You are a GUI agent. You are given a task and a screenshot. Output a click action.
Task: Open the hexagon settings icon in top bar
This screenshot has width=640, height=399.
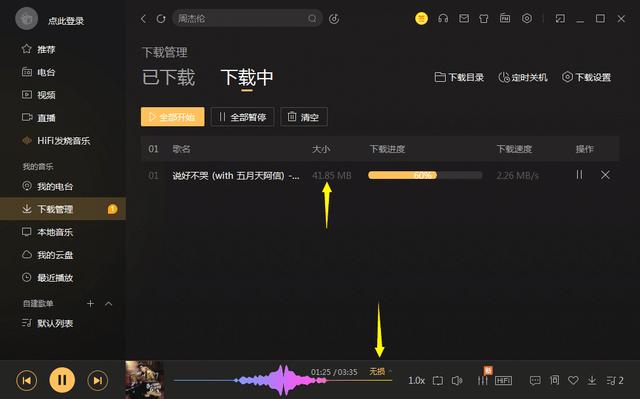[527, 18]
